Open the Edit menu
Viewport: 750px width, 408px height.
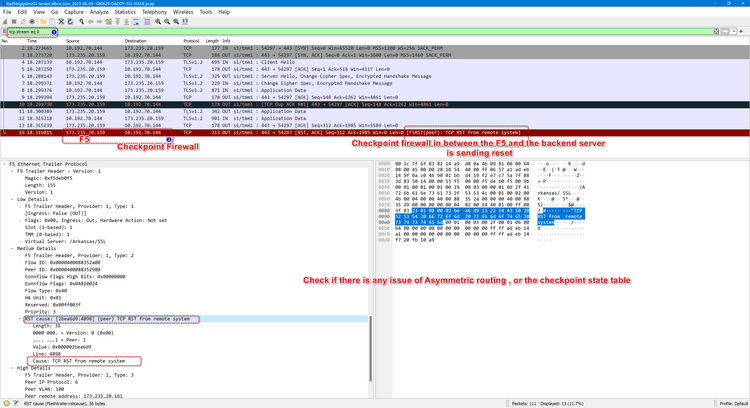point(22,12)
